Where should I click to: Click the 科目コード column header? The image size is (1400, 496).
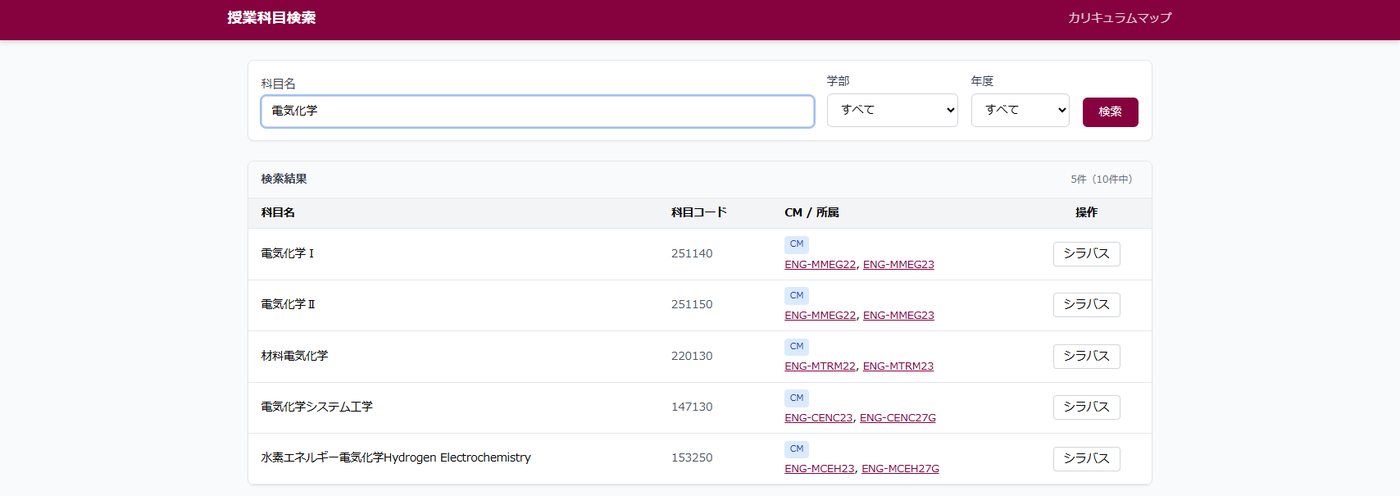[x=699, y=213]
